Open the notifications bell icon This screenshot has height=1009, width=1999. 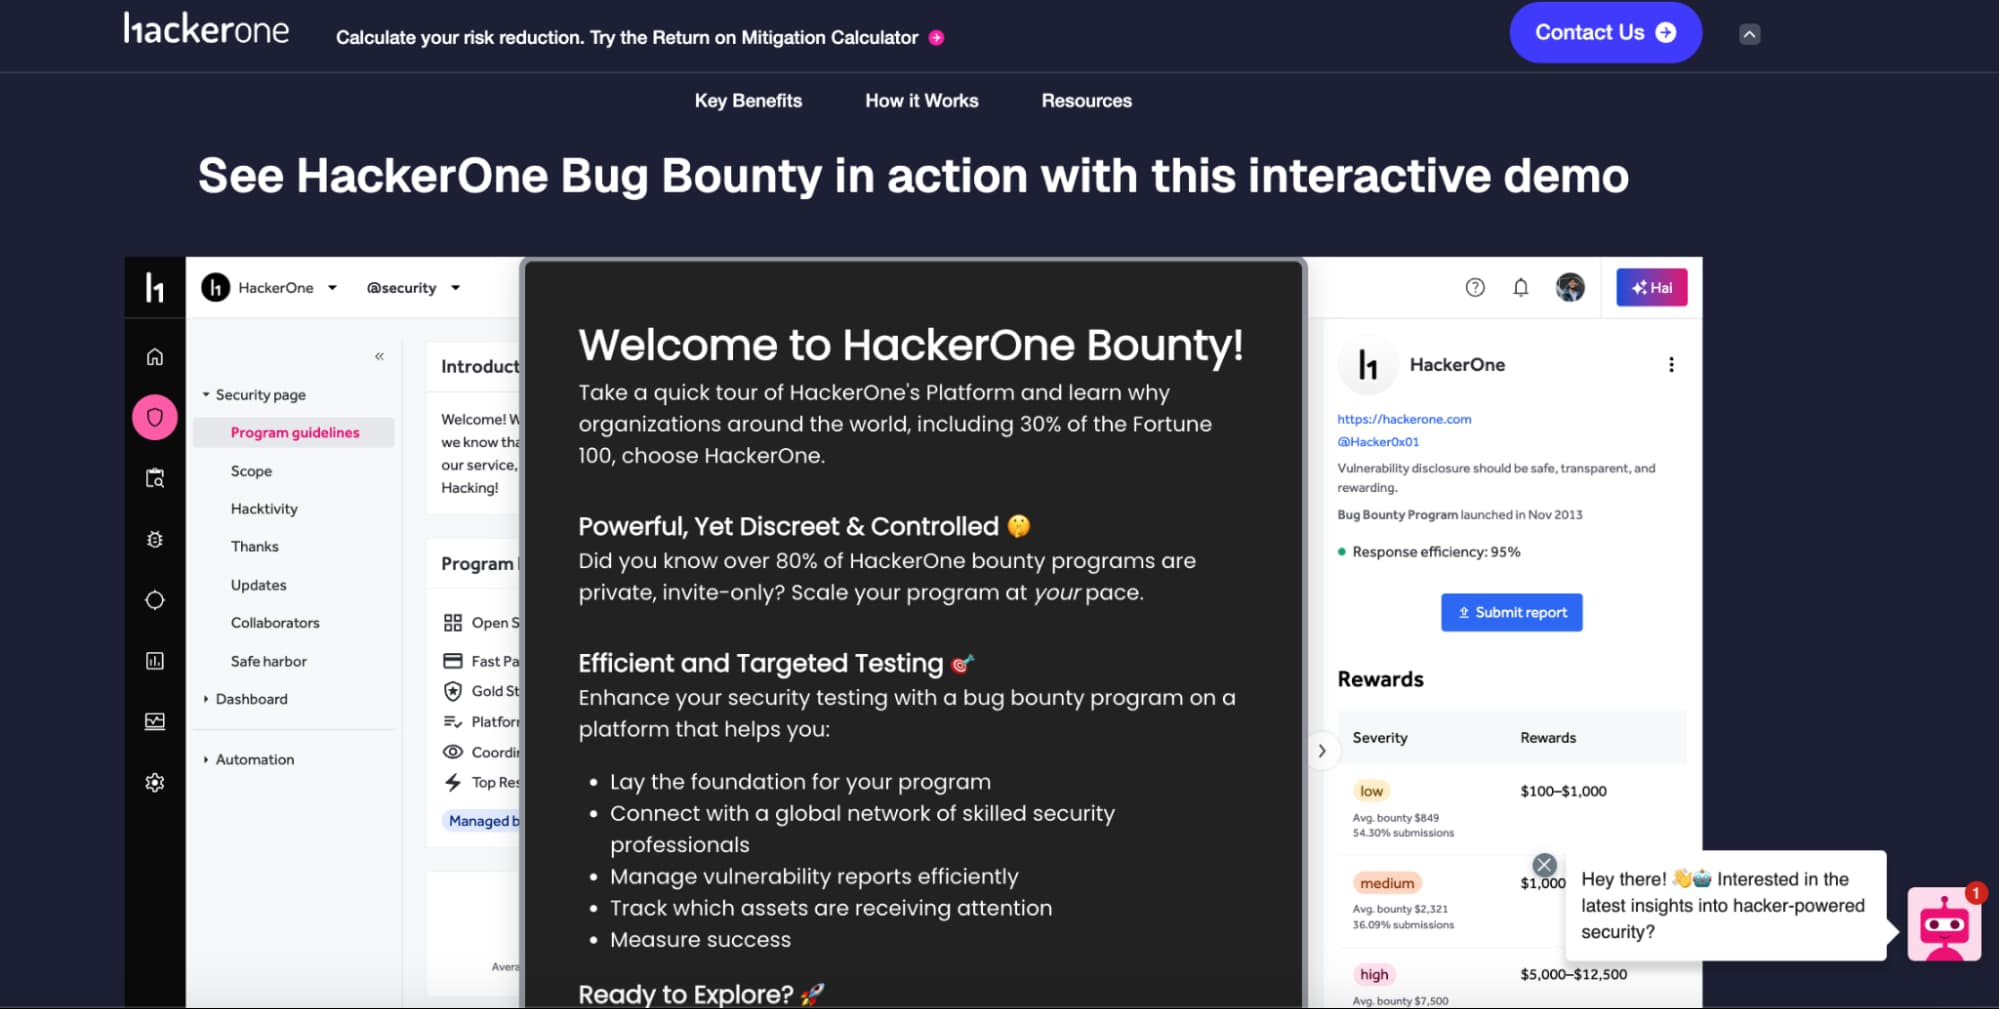point(1521,288)
